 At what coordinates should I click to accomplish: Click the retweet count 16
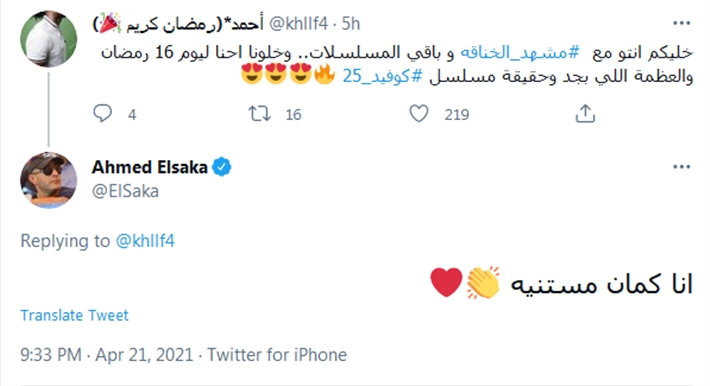point(293,115)
